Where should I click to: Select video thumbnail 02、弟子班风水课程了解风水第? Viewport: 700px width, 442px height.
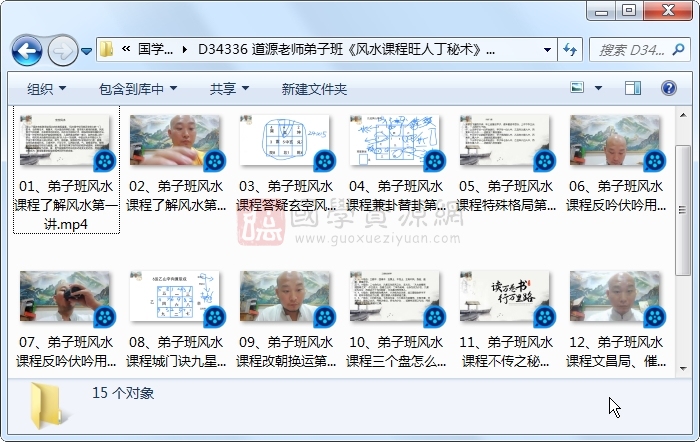pos(175,142)
